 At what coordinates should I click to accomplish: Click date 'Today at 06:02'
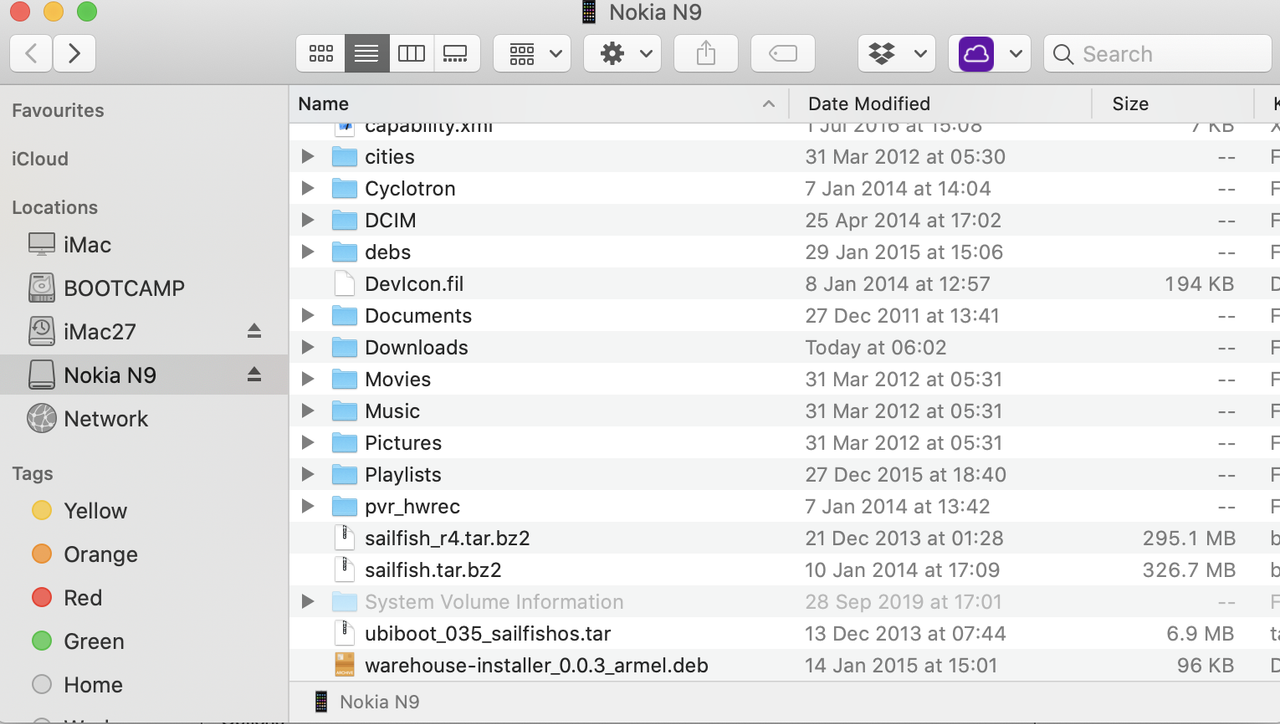tap(875, 348)
